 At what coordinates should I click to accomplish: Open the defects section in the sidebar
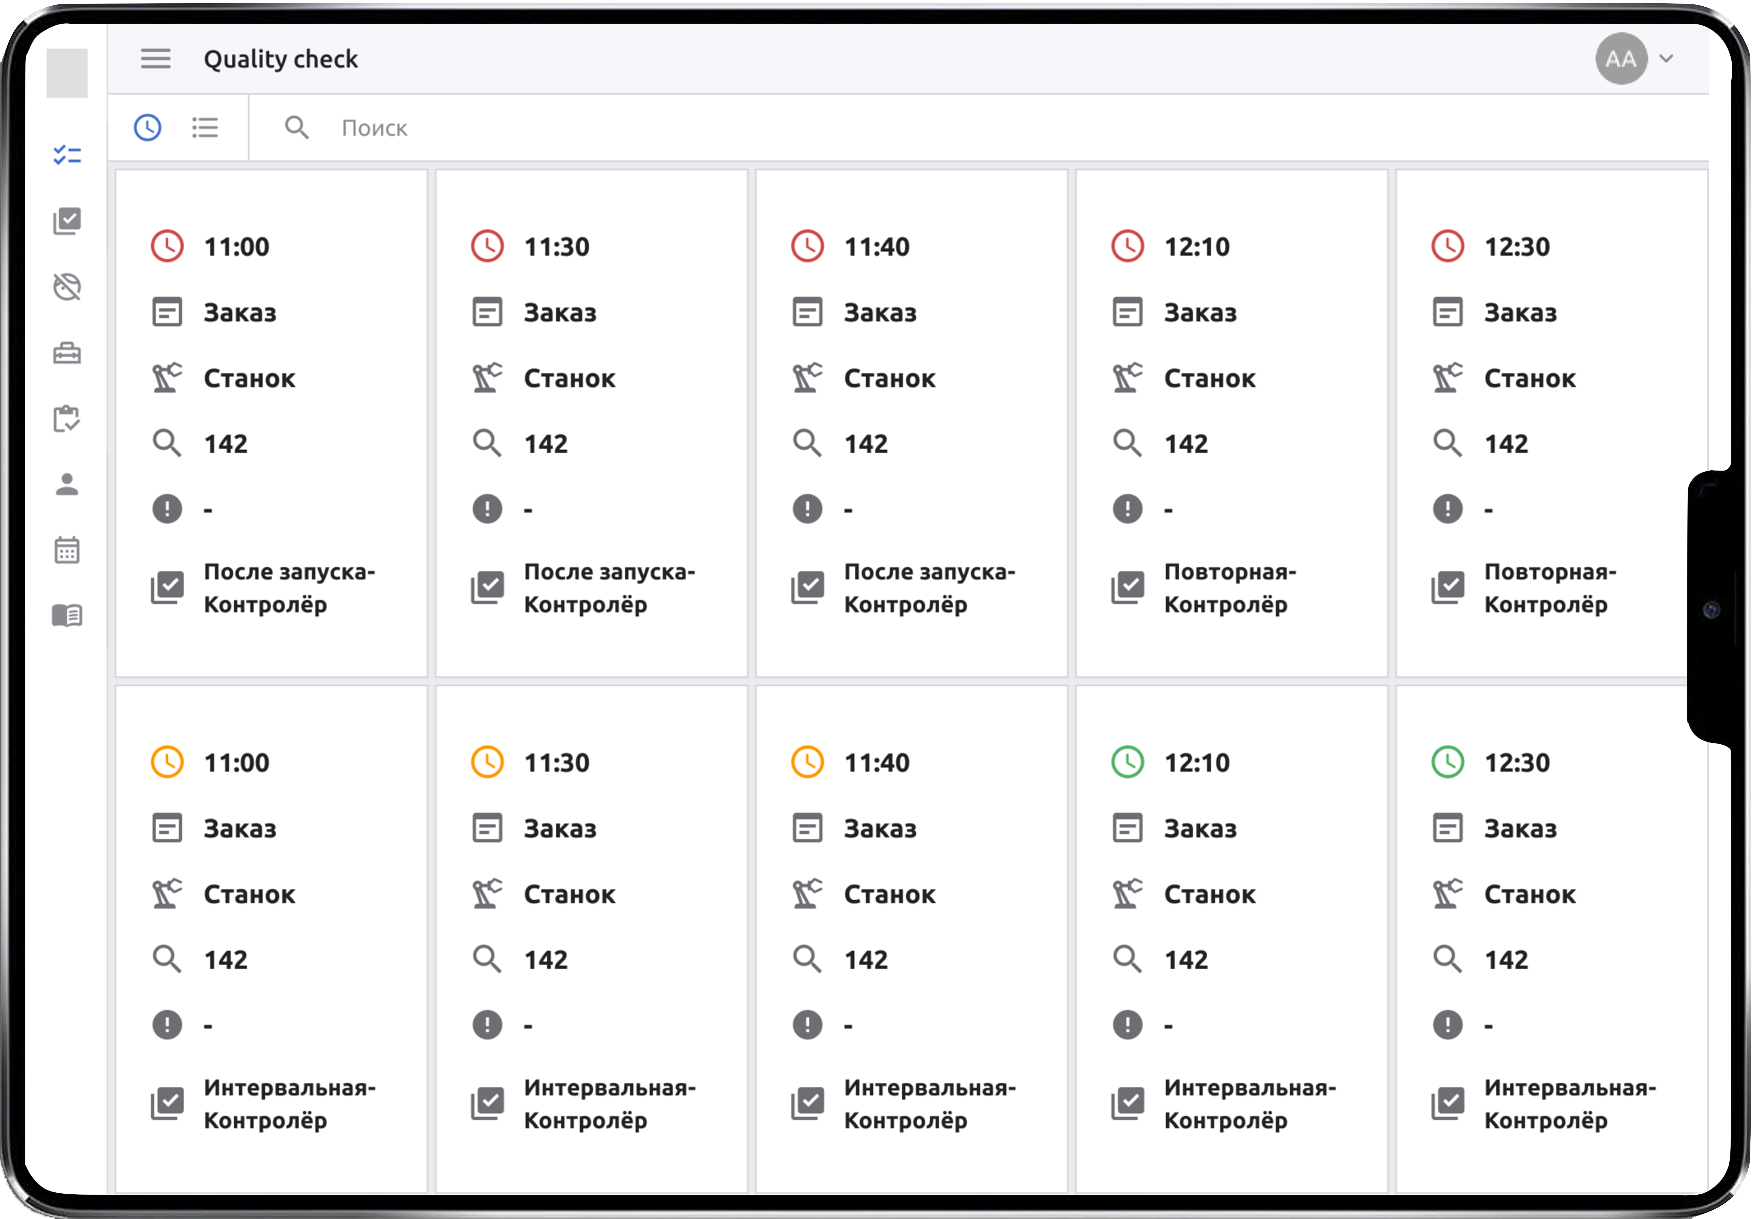click(x=66, y=288)
